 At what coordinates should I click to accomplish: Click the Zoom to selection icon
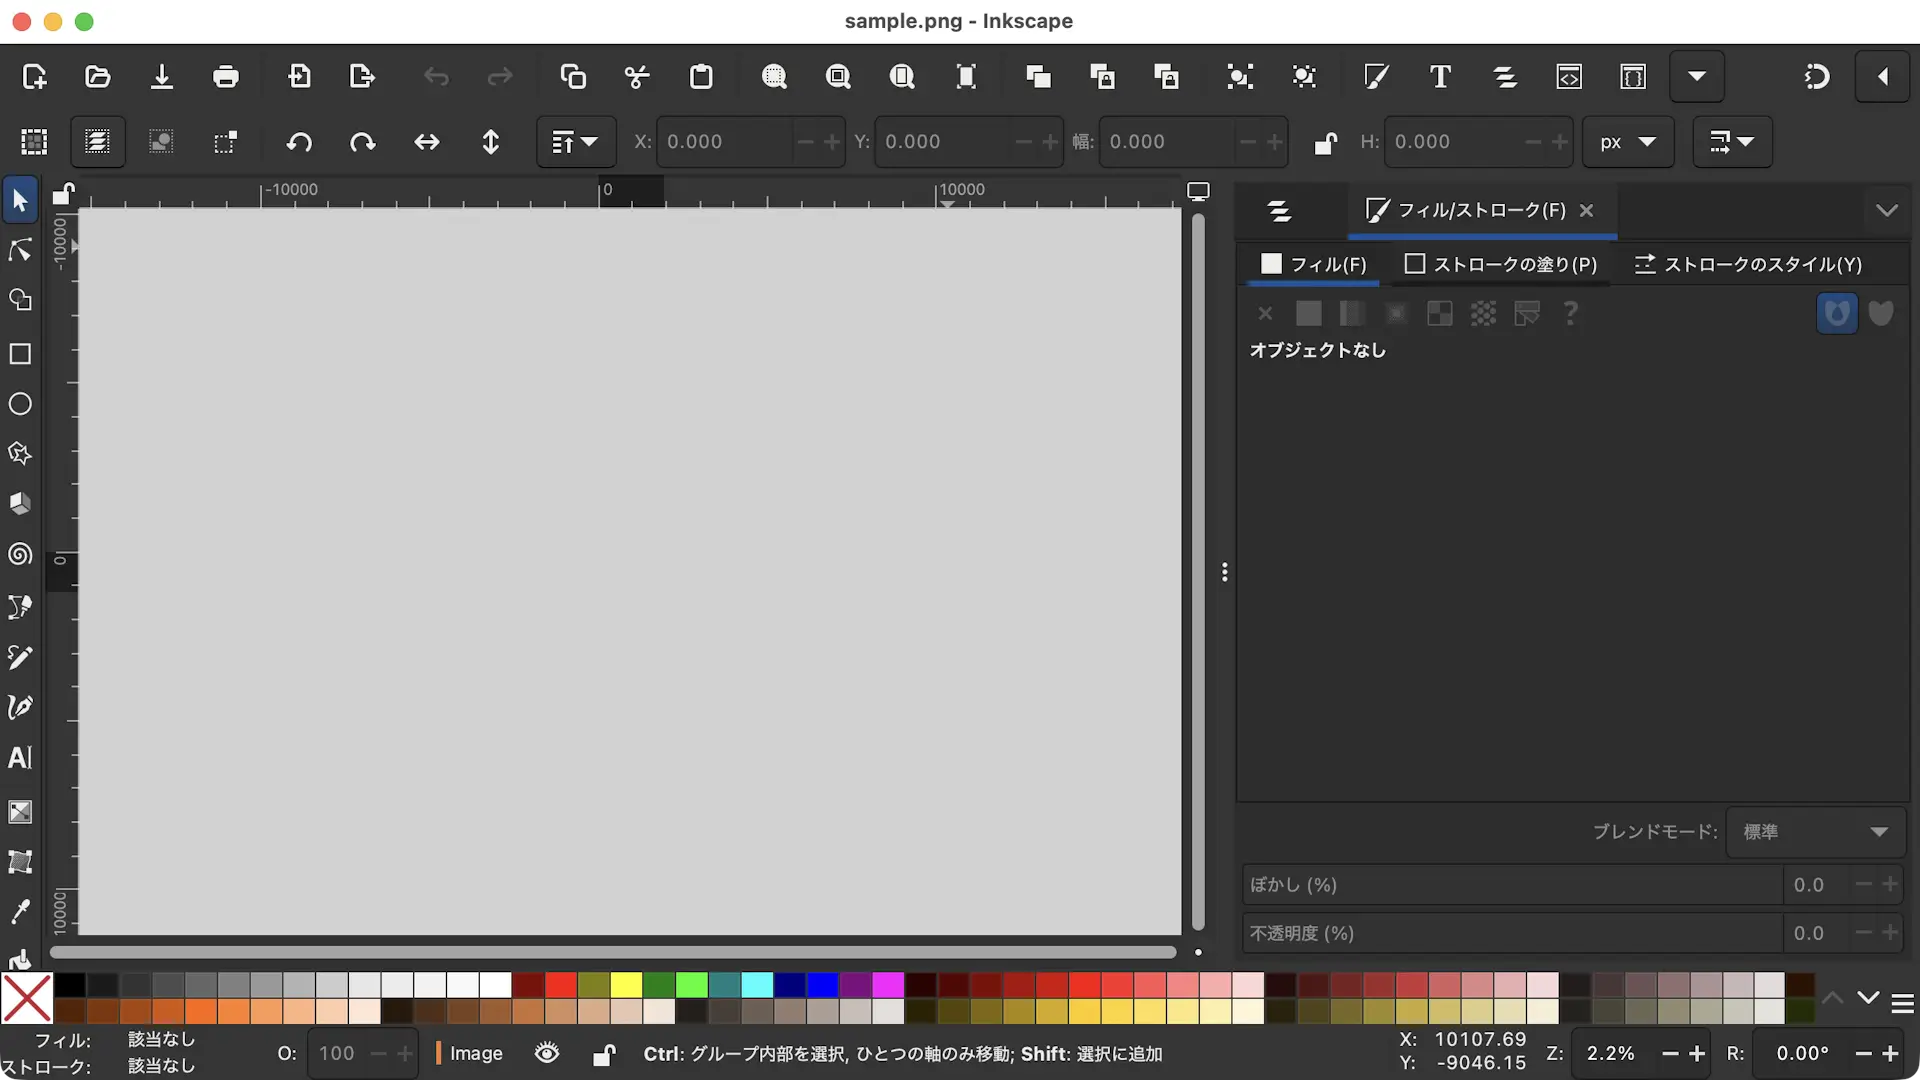(774, 77)
